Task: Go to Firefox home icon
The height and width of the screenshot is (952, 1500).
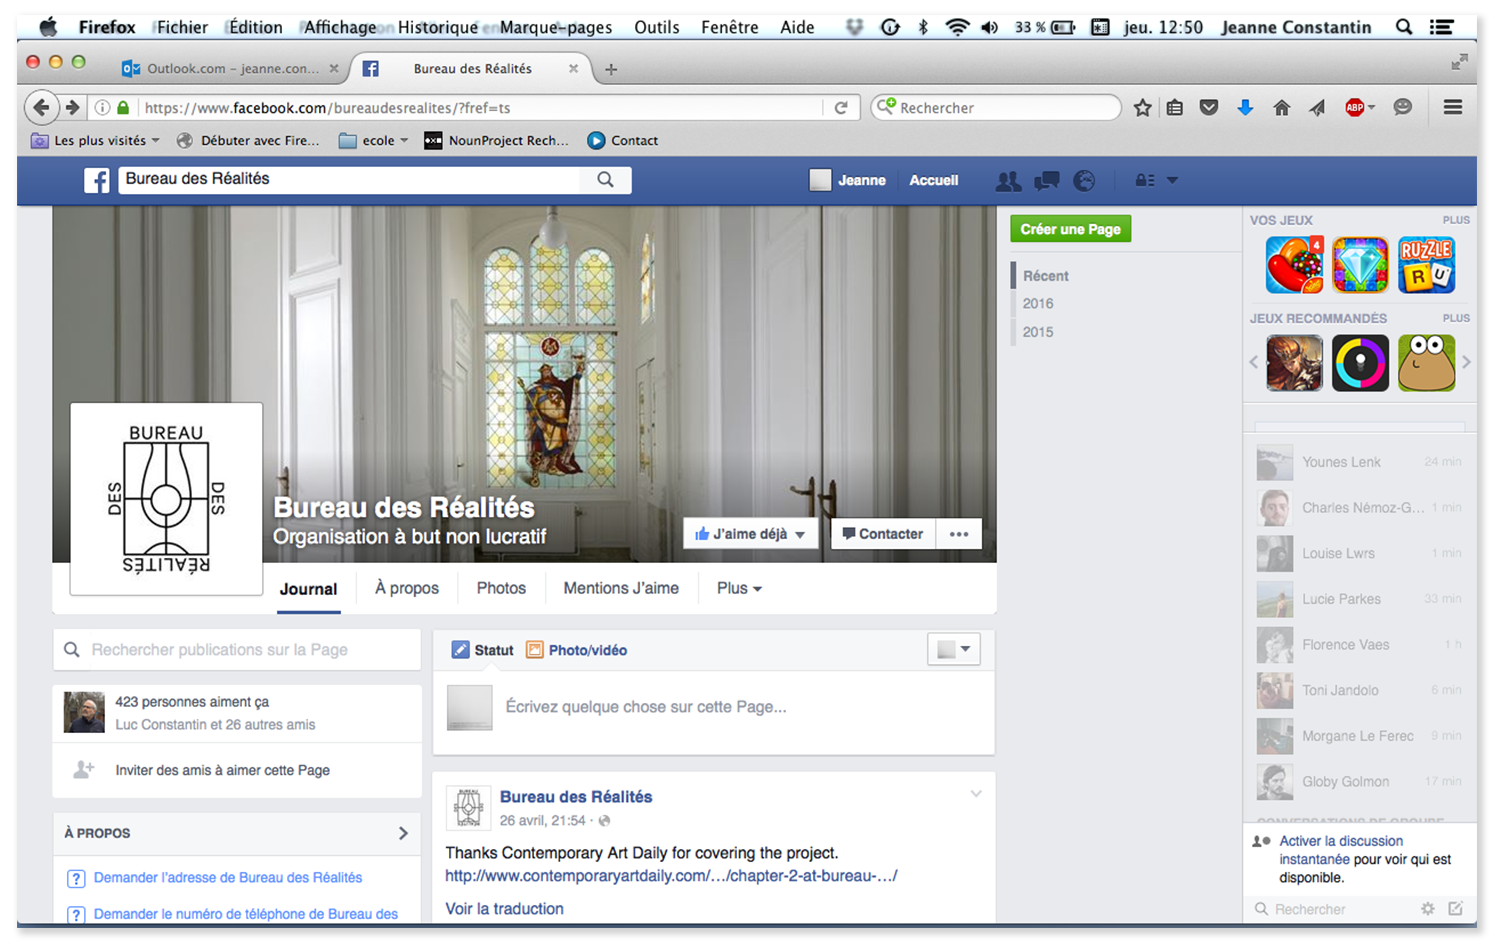Action: [1281, 108]
